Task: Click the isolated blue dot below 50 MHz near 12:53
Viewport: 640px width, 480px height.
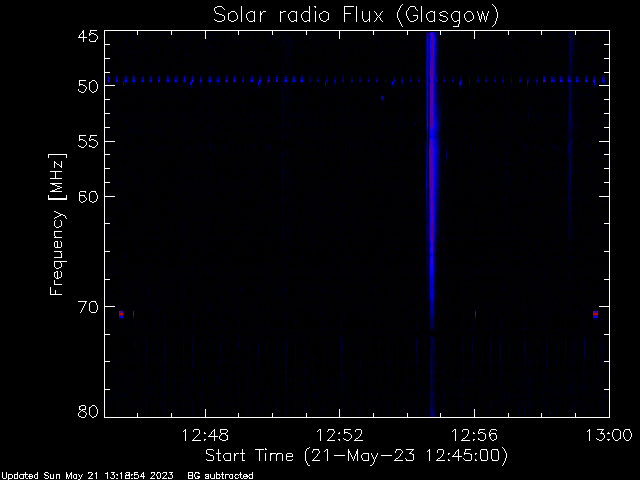Action: [x=382, y=98]
